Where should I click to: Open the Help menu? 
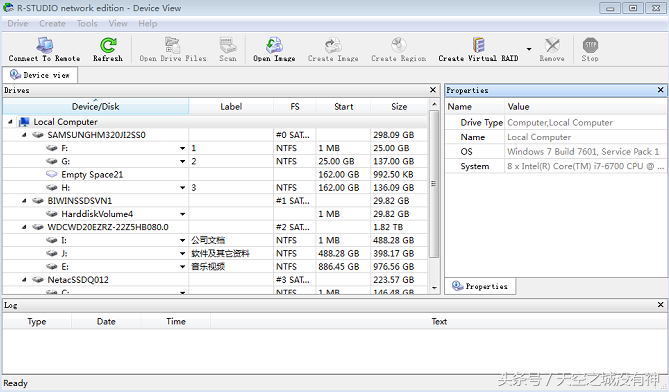tap(148, 23)
